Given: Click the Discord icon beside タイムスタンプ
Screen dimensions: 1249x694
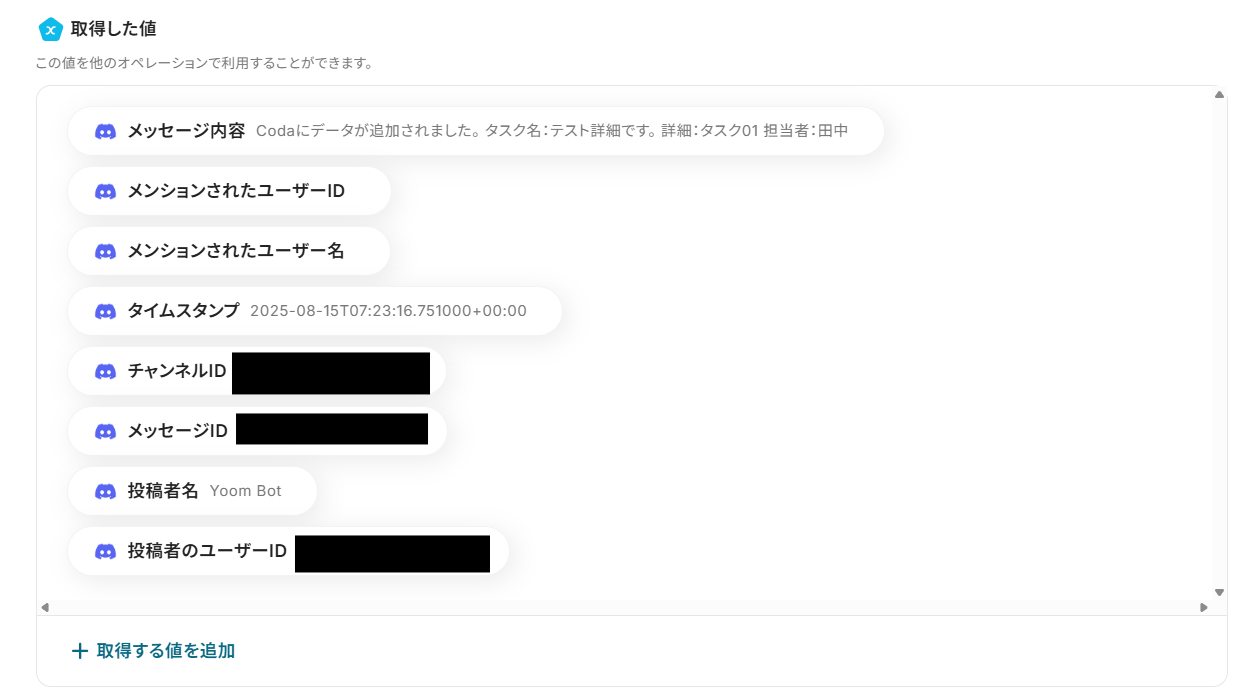Looking at the screenshot, I should pyautogui.click(x=105, y=311).
